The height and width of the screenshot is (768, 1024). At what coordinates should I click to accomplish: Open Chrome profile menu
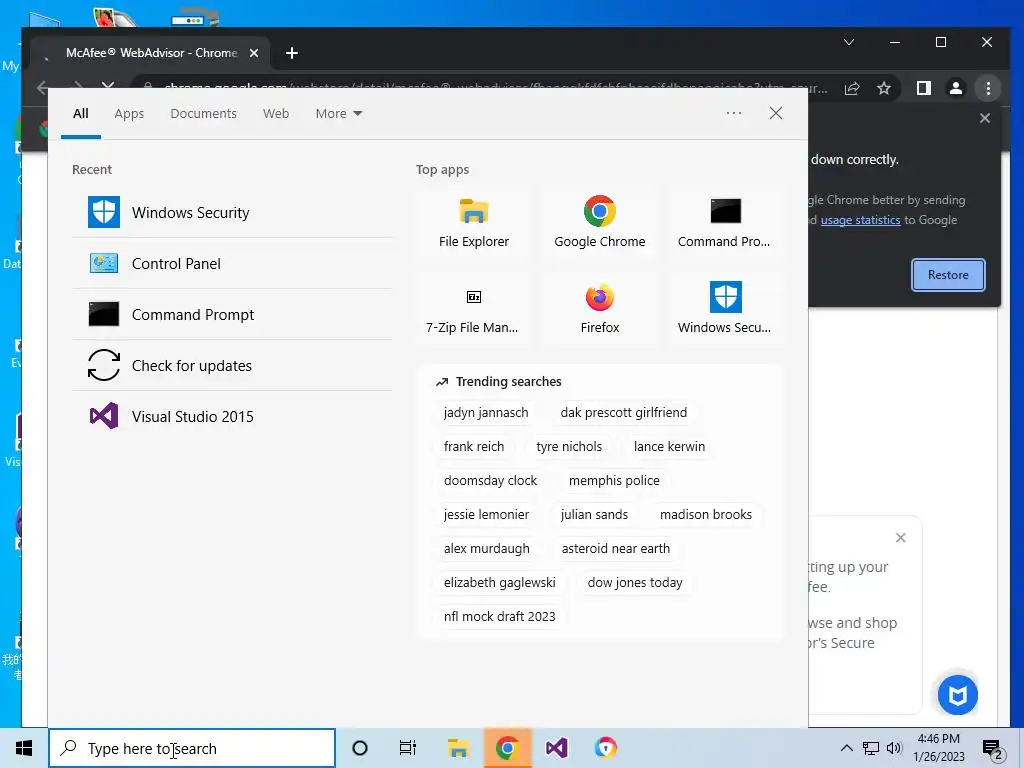(x=955, y=88)
